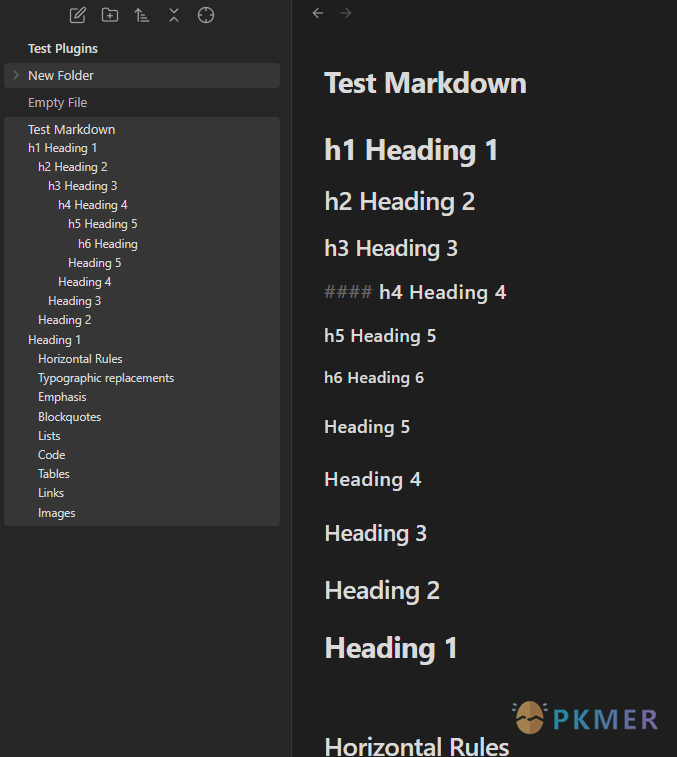Place cursor in editor h5 Heading 5

[x=380, y=336]
